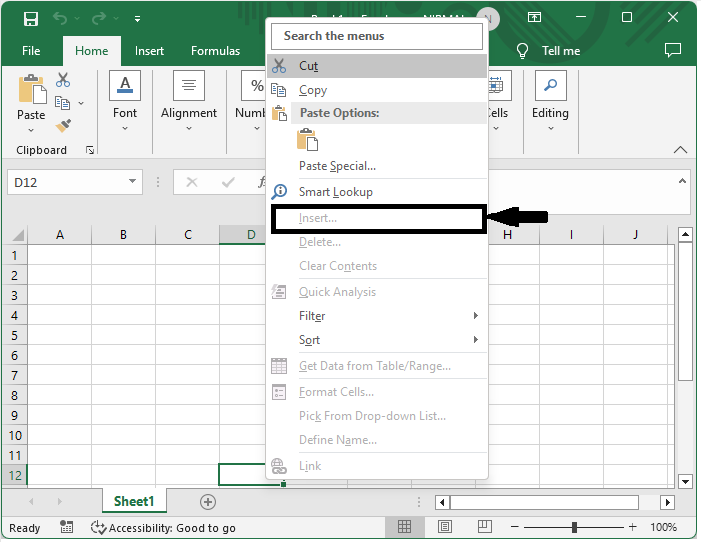This screenshot has height=542, width=701.
Task: Click vertical scrollbar down arrow
Action: pos(685,482)
